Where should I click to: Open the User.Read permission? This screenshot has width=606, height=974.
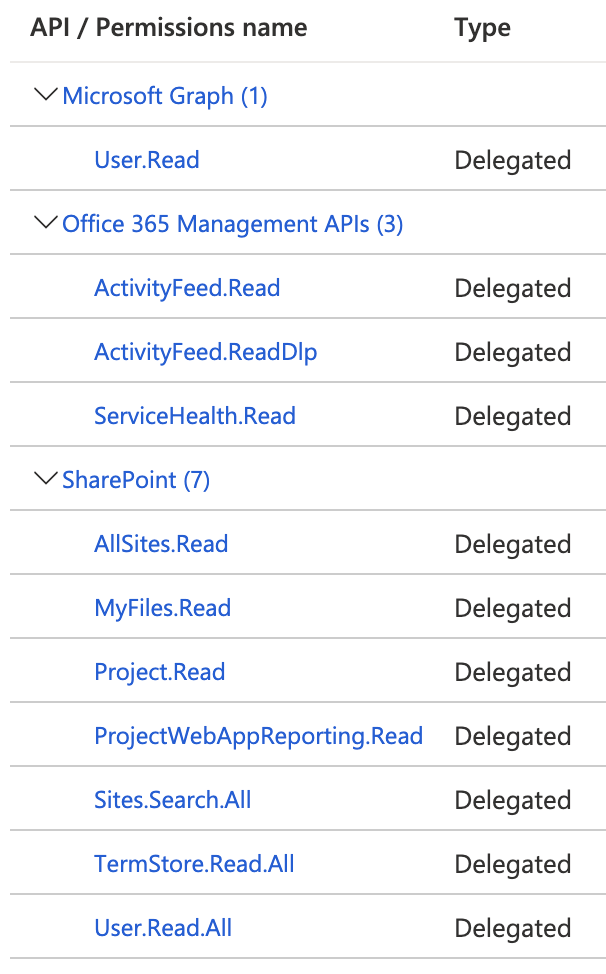[x=147, y=160]
